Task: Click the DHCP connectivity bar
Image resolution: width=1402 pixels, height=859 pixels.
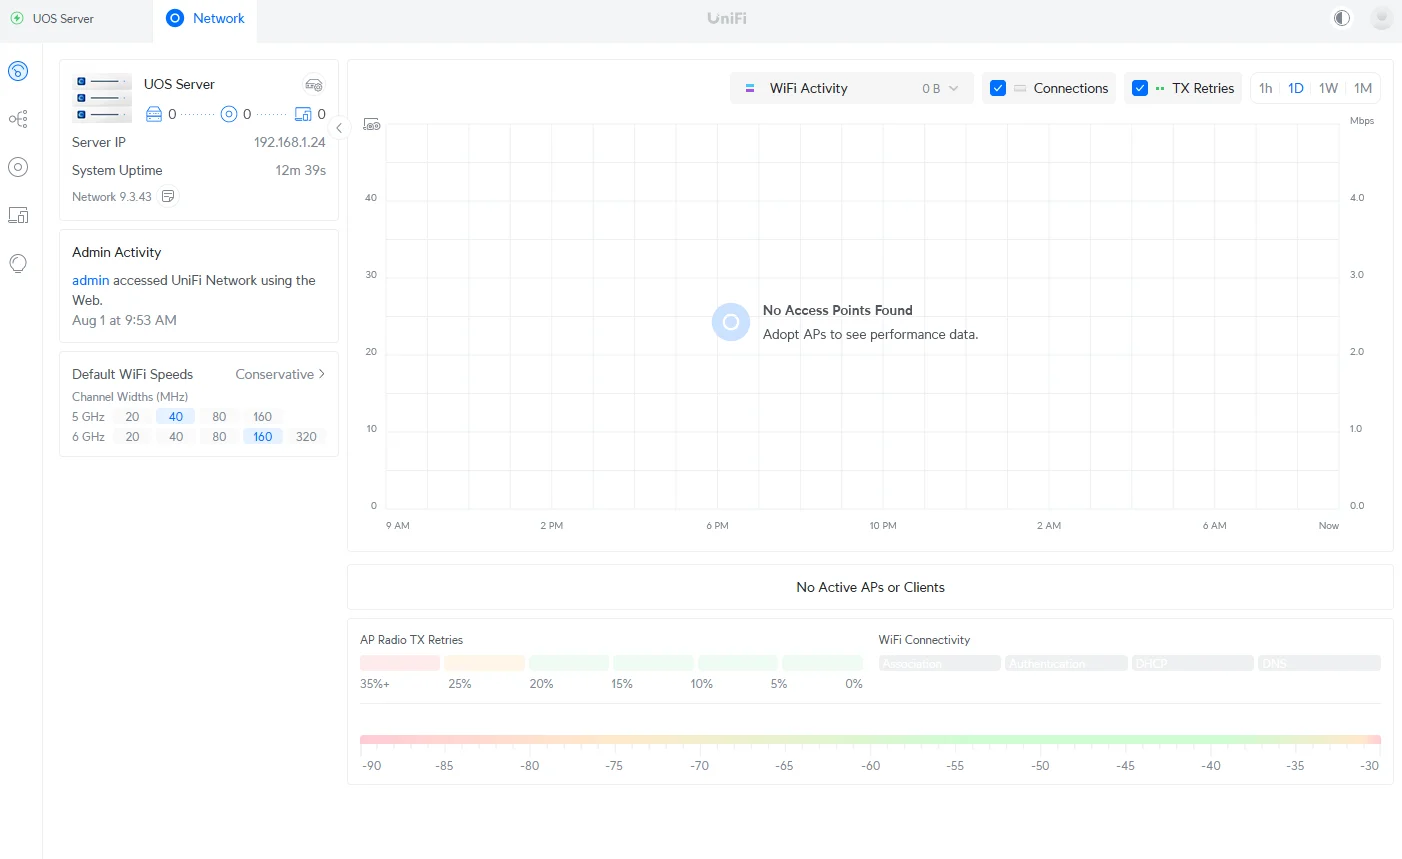Action: click(x=1193, y=663)
